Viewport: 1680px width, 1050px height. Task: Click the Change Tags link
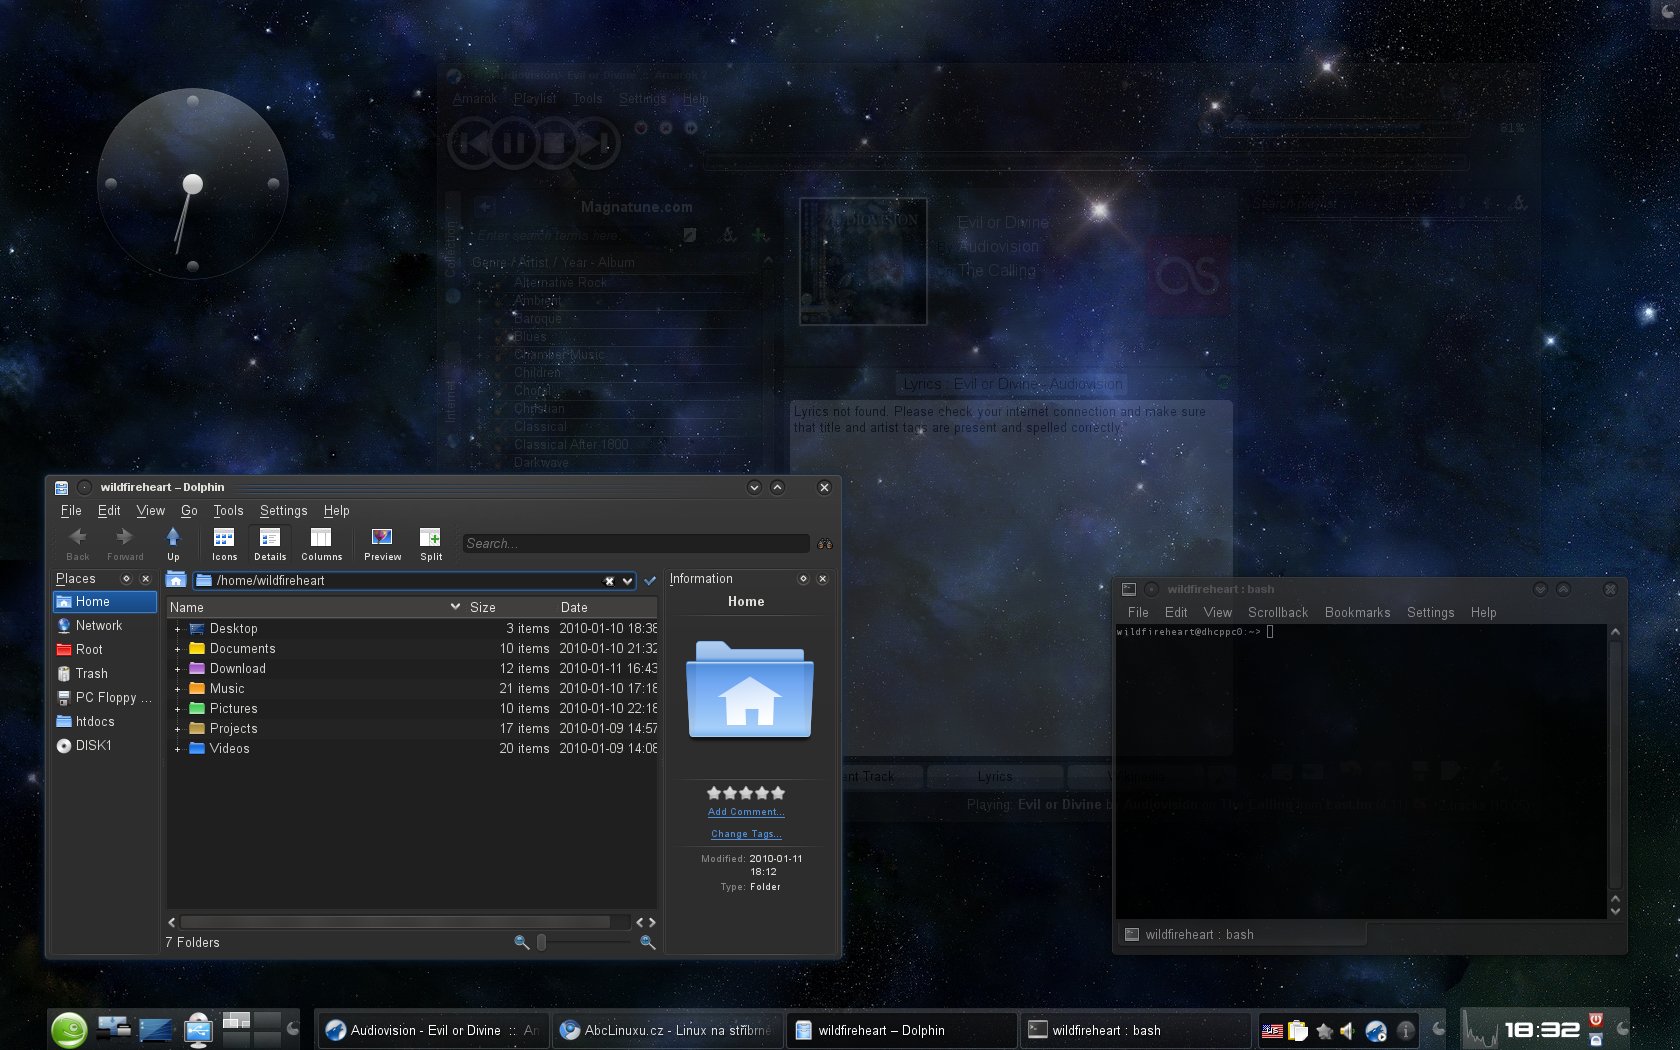(746, 834)
